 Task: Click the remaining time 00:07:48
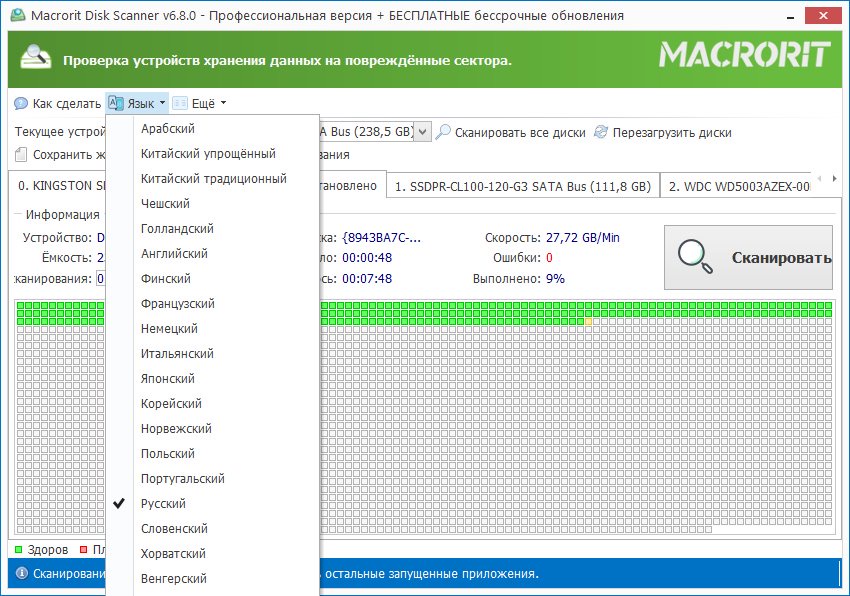[367, 279]
